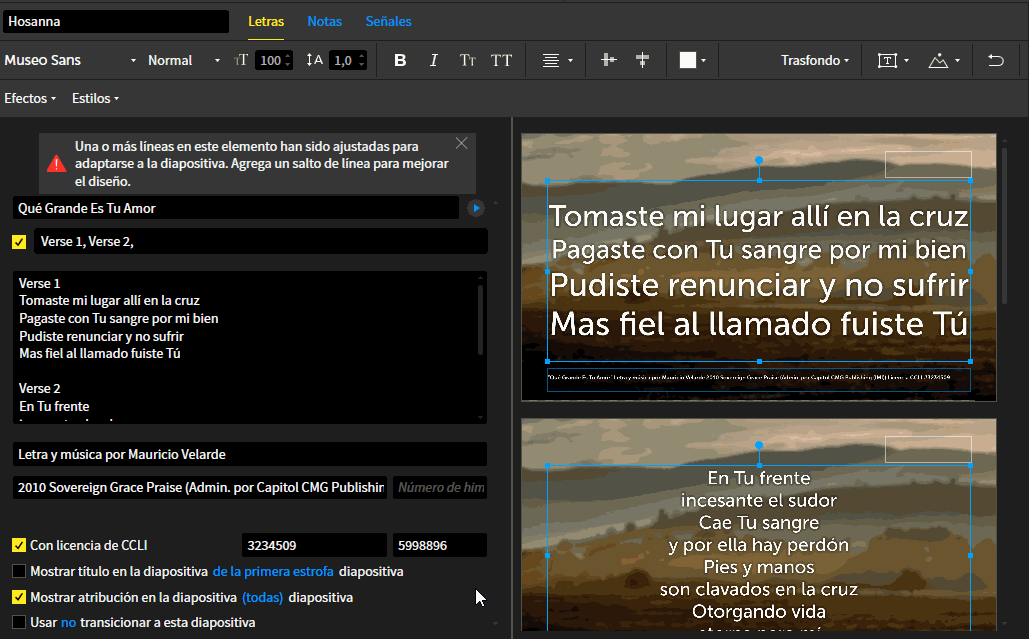This screenshot has width=1029, height=639.
Task: Click the Número de himno field
Action: click(x=440, y=487)
